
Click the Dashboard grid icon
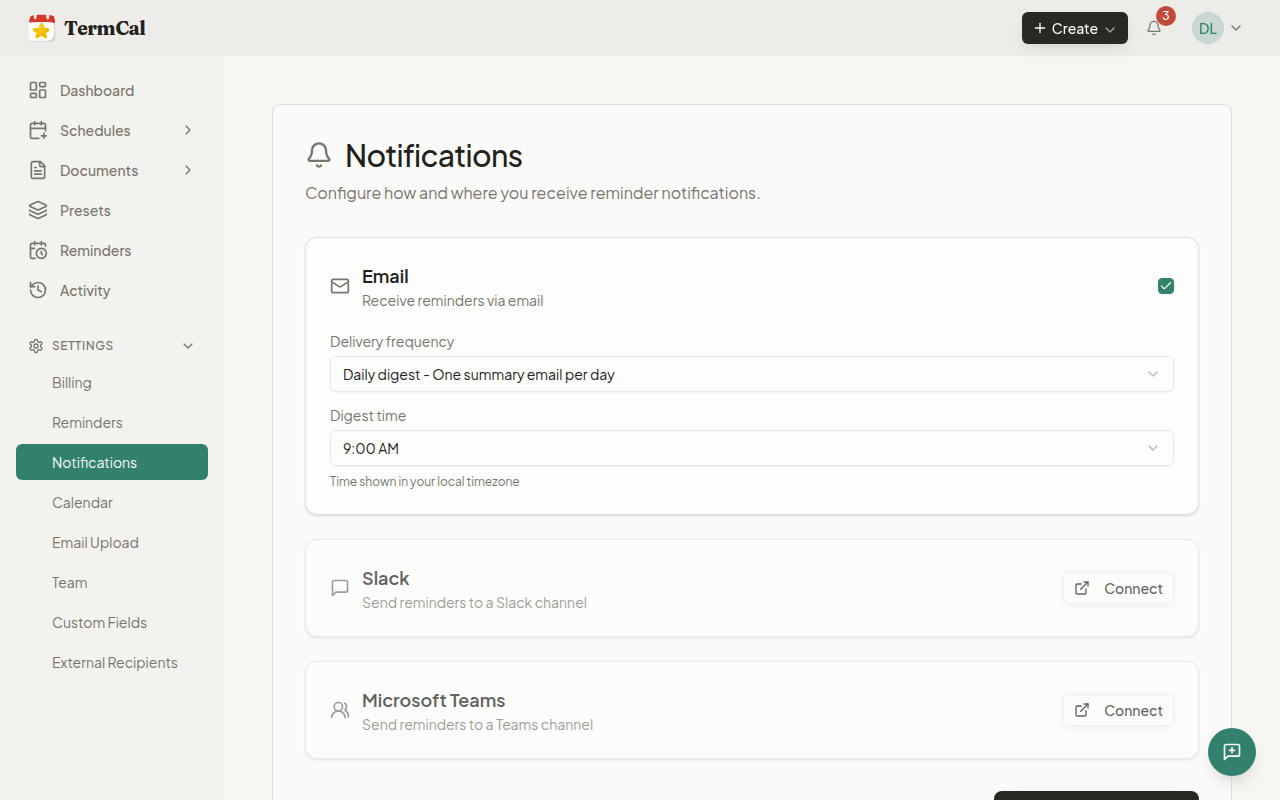click(x=38, y=91)
